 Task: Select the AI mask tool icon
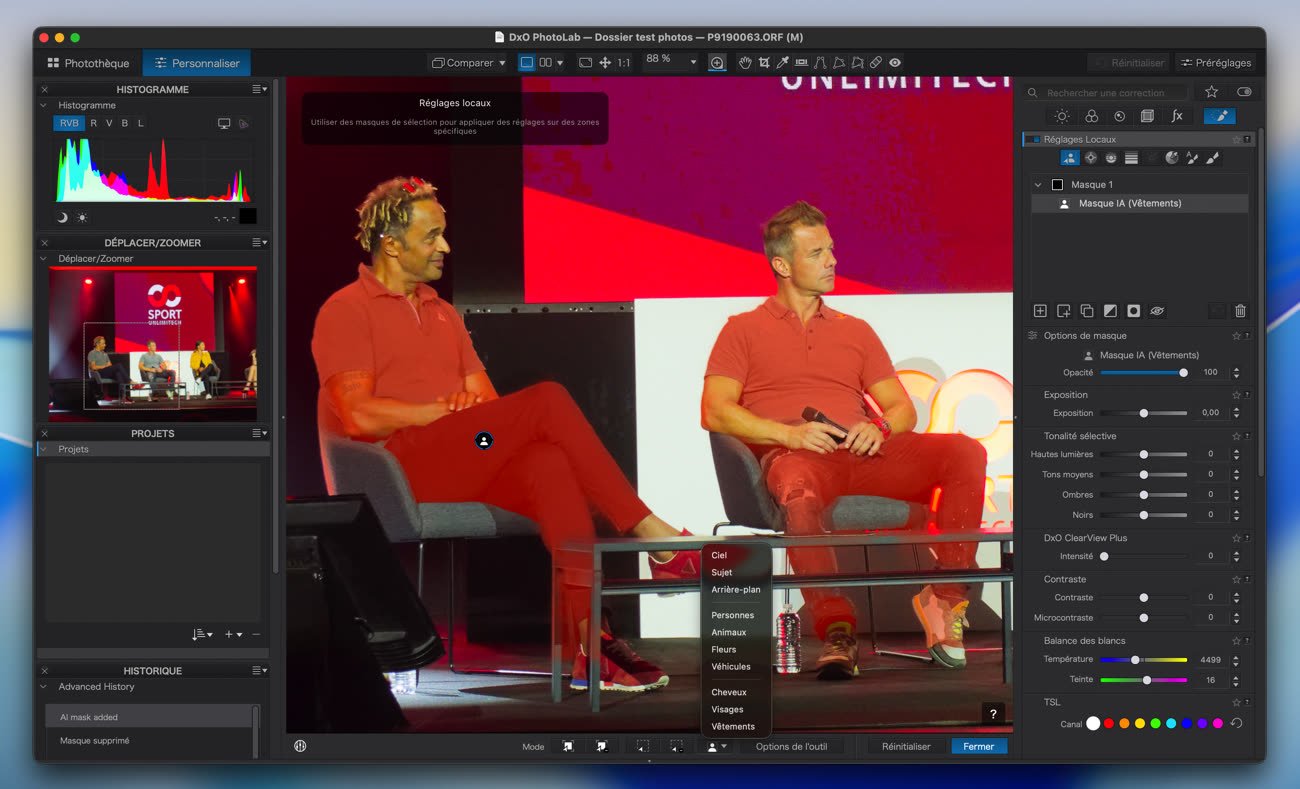click(1070, 158)
